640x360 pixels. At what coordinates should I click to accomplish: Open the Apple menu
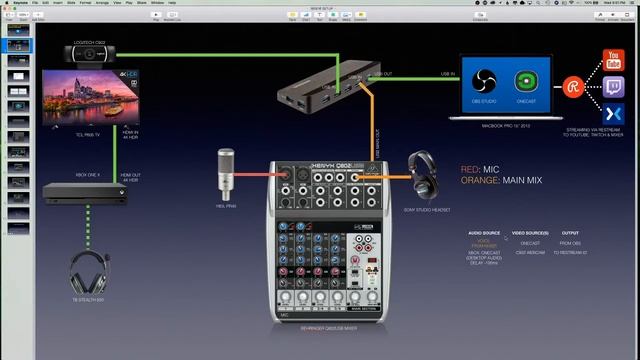(x=7, y=2)
